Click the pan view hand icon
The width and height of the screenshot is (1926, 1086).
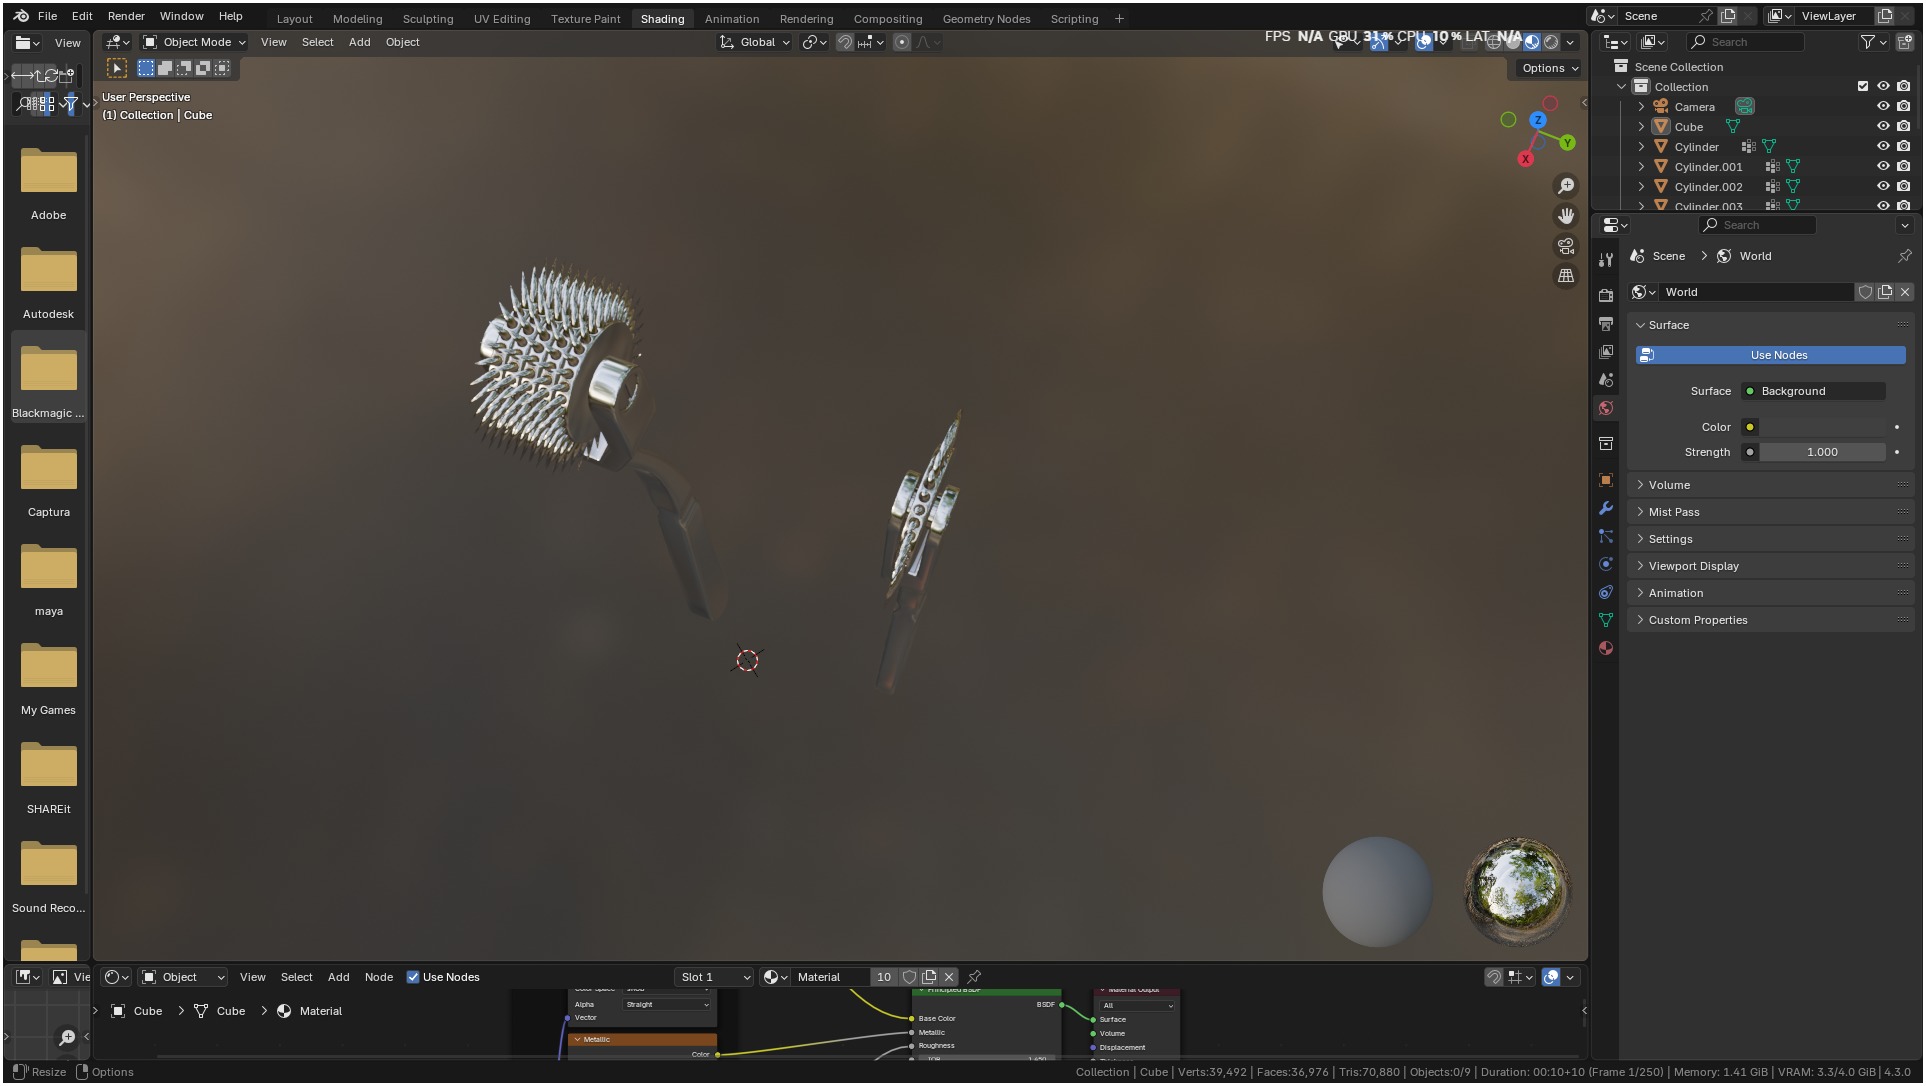click(x=1566, y=216)
